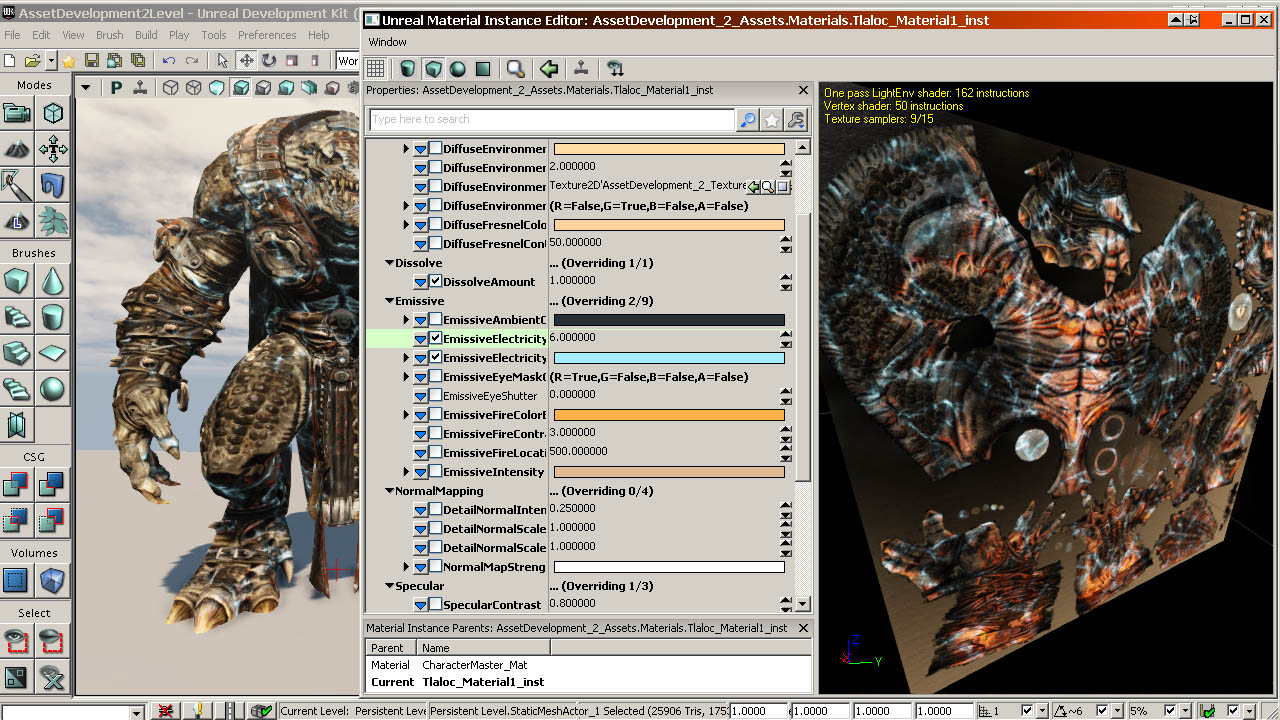Screen dimensions: 1280x720
Task: Click the properties panel vertical scrollbar
Action: click(802, 345)
